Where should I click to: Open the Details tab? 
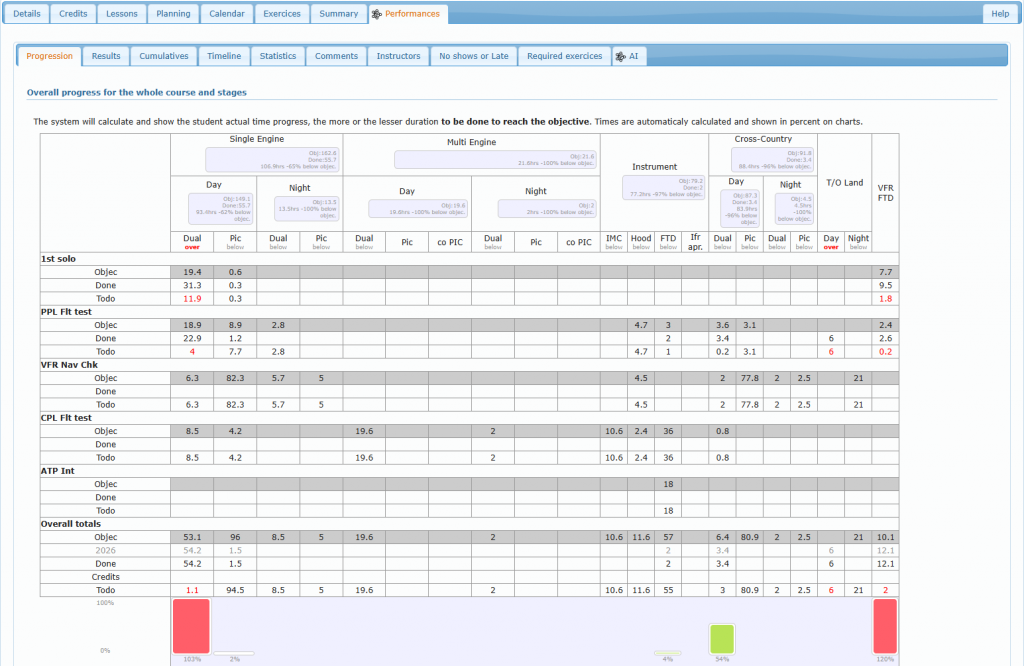pos(26,14)
